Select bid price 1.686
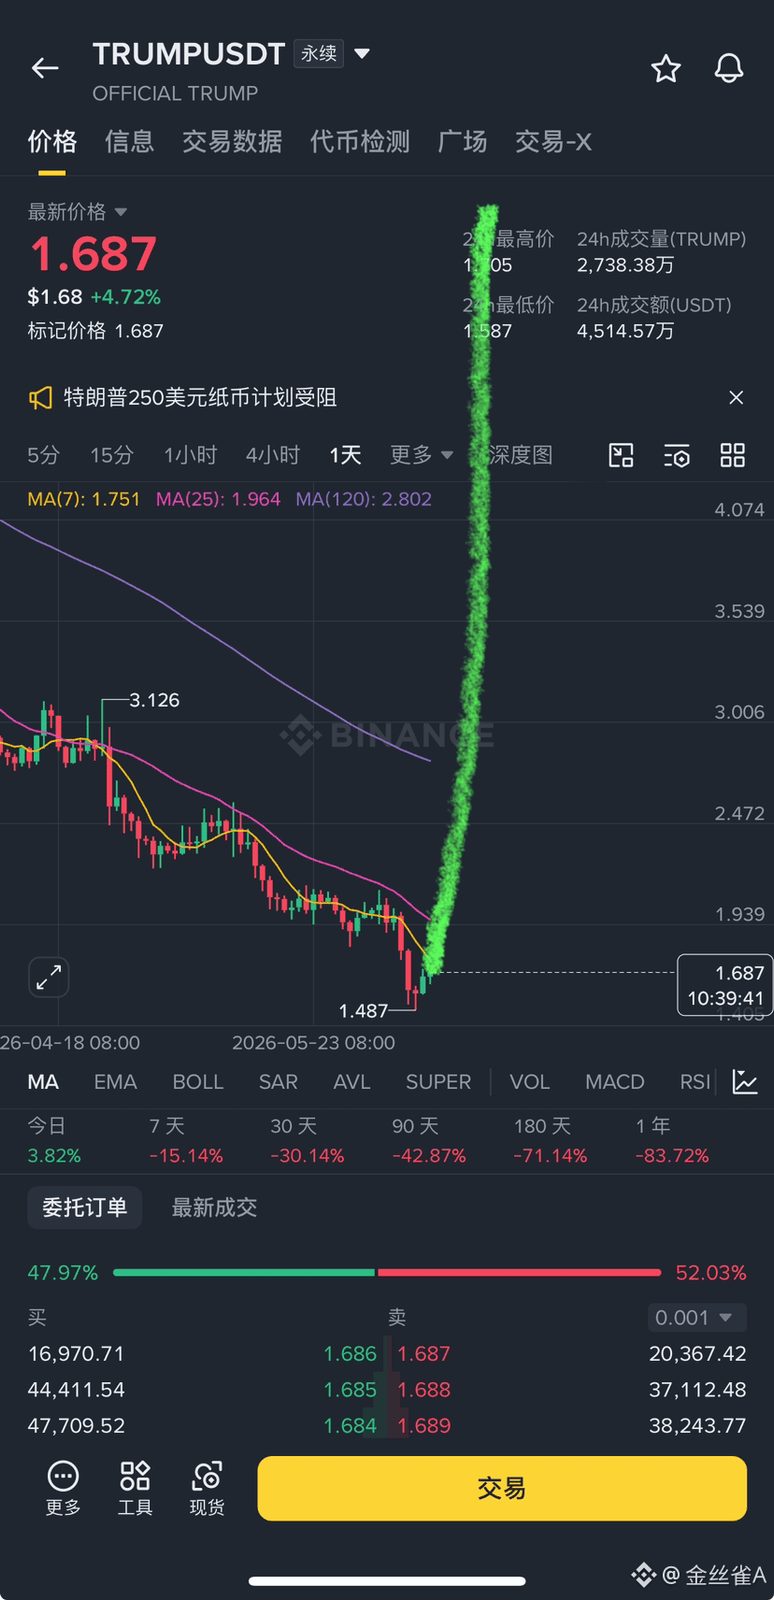Screen dimensions: 774x1600 click(x=350, y=1354)
